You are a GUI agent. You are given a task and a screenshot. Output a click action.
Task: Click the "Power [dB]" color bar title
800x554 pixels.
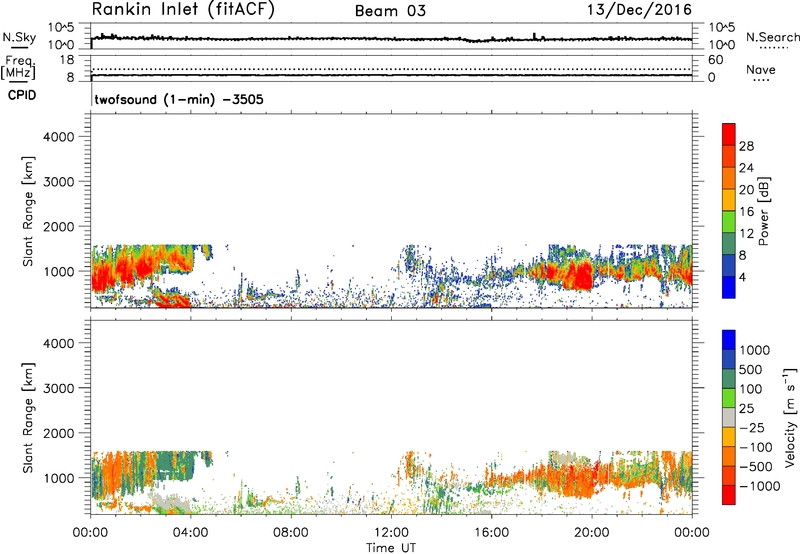coord(763,211)
